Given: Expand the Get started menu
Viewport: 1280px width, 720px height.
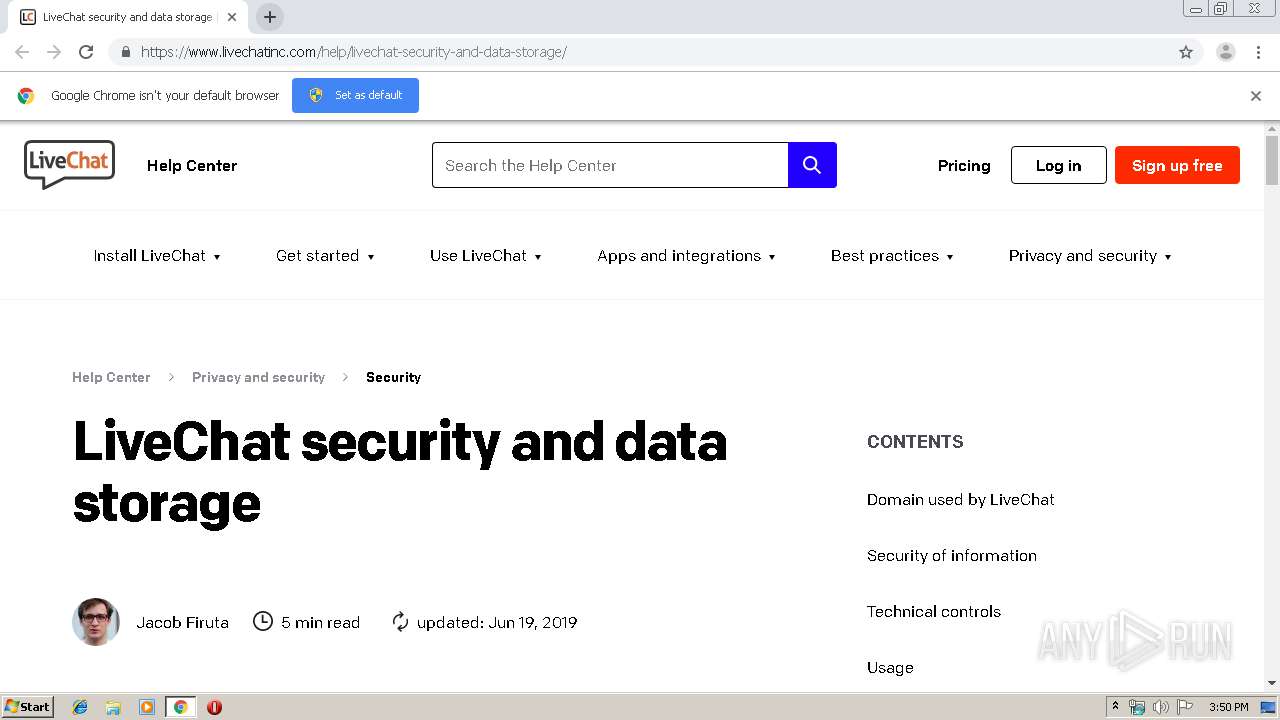Looking at the screenshot, I should point(325,256).
